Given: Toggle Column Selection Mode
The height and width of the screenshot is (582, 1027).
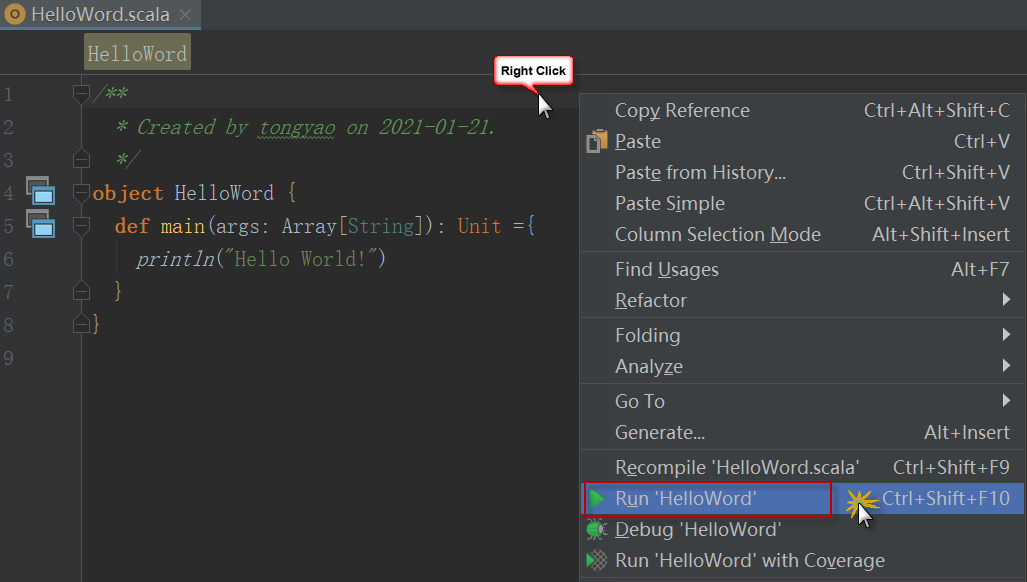Looking at the screenshot, I should tap(717, 235).
